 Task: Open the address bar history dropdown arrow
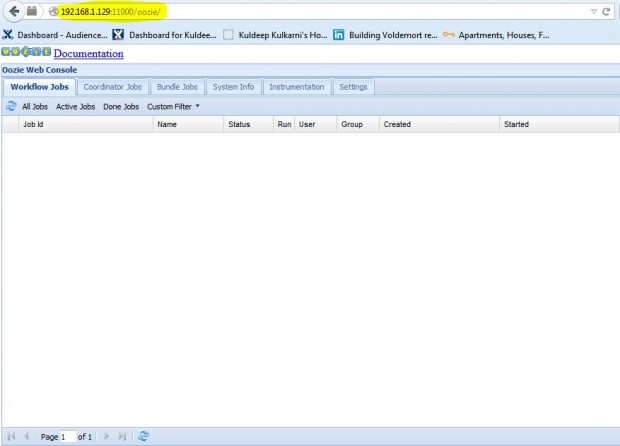point(594,11)
